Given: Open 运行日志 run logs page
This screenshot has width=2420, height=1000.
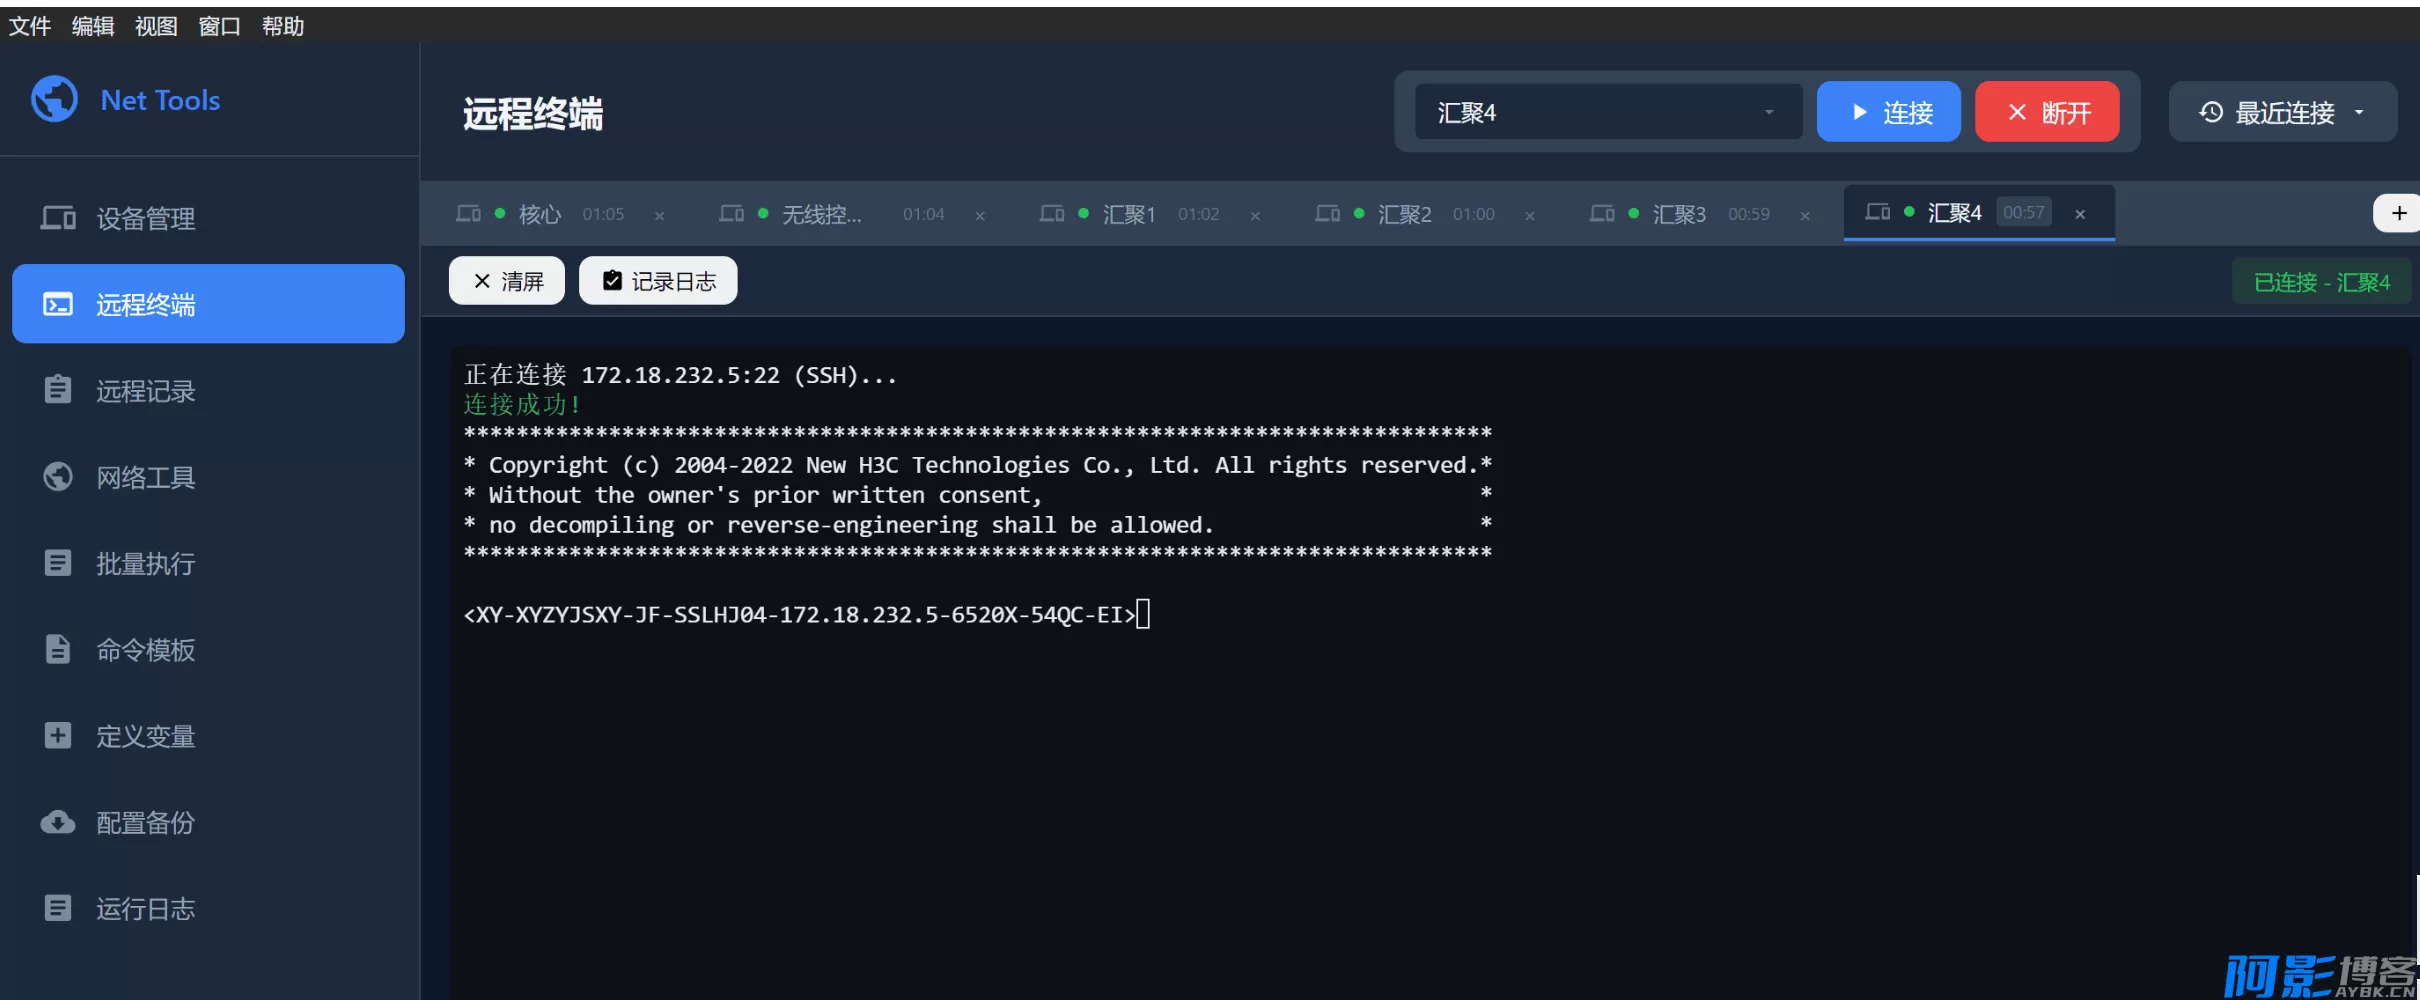Looking at the screenshot, I should 144,908.
